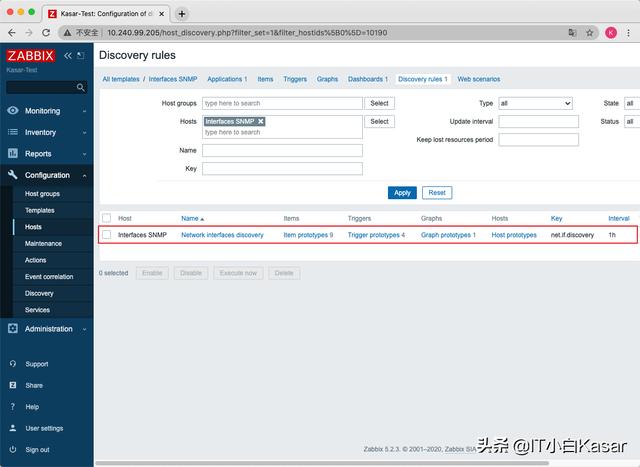Image resolution: width=640 pixels, height=467 pixels.
Task: Open the Status dropdown
Action: tap(632, 121)
